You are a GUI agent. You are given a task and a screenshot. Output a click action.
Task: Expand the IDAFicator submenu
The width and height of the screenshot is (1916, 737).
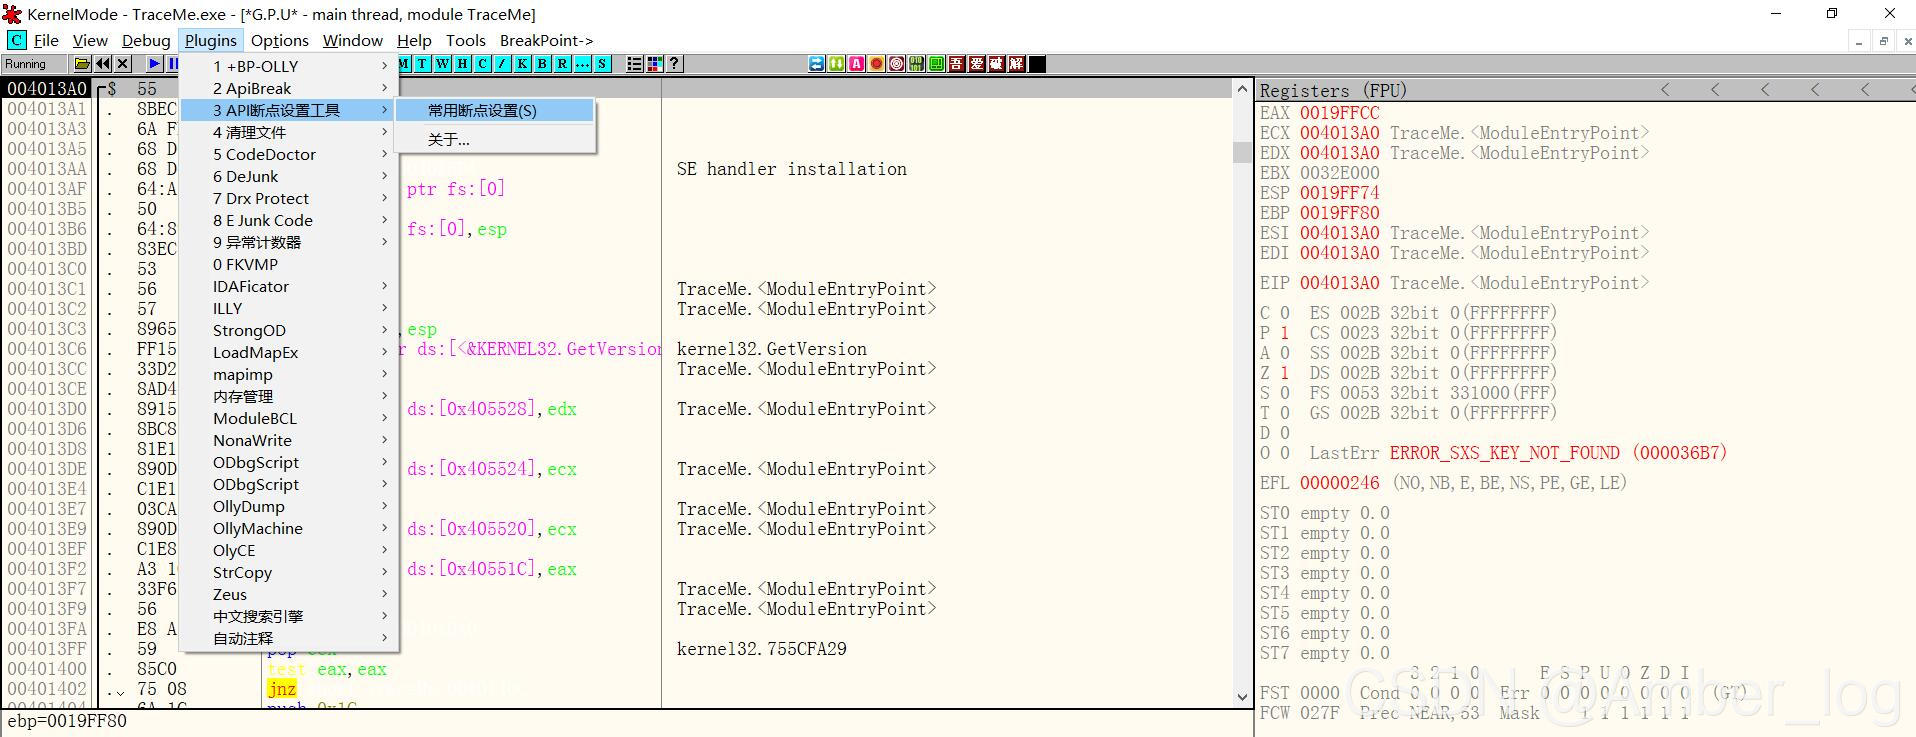290,286
